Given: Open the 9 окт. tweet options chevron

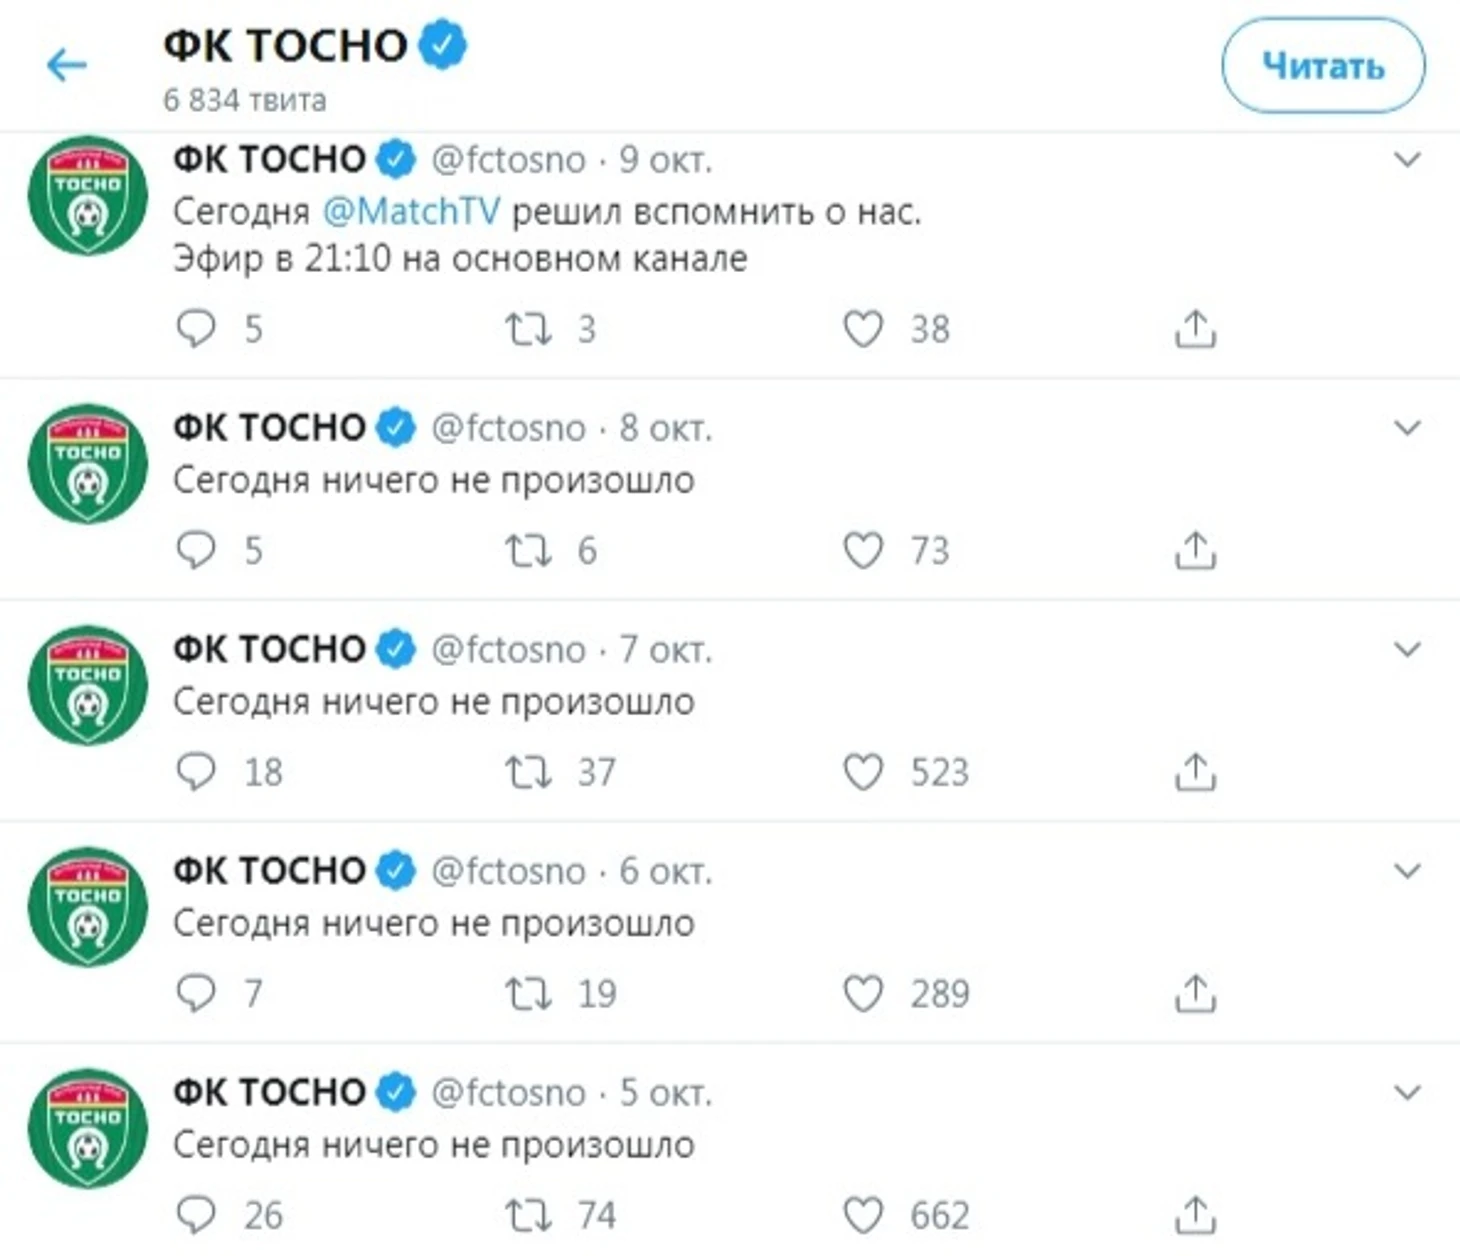Looking at the screenshot, I should point(1407,160).
